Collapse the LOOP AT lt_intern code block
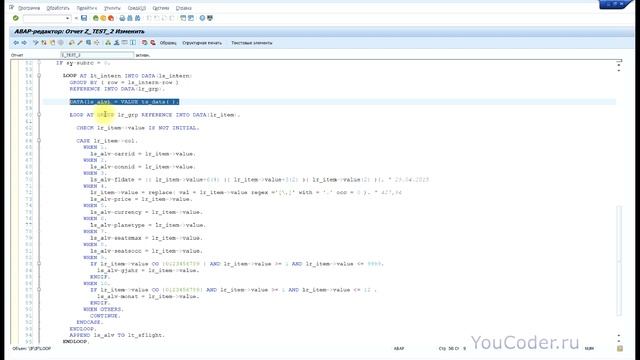 [x=39, y=76]
